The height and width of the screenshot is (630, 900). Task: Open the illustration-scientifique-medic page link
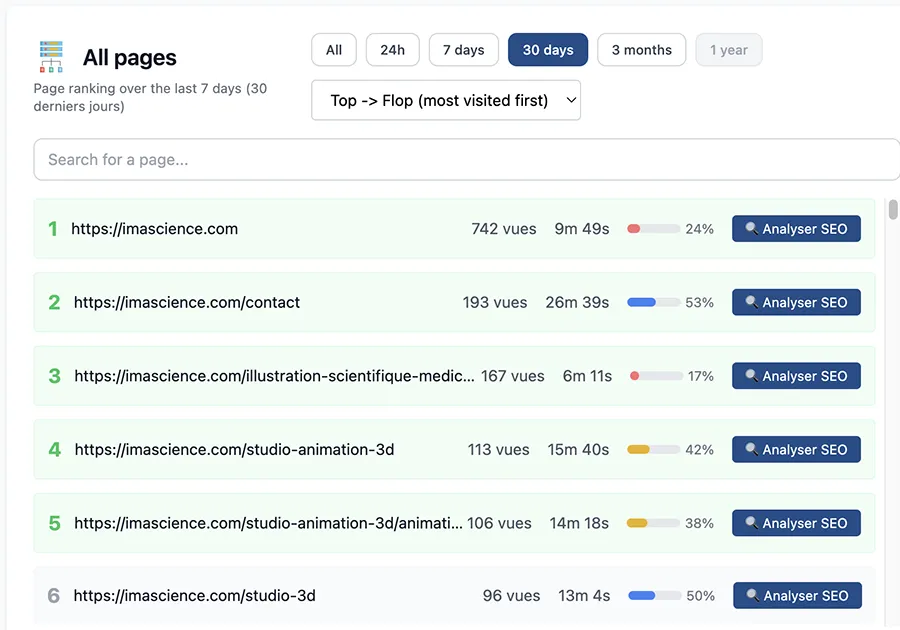pyautogui.click(x=270, y=375)
